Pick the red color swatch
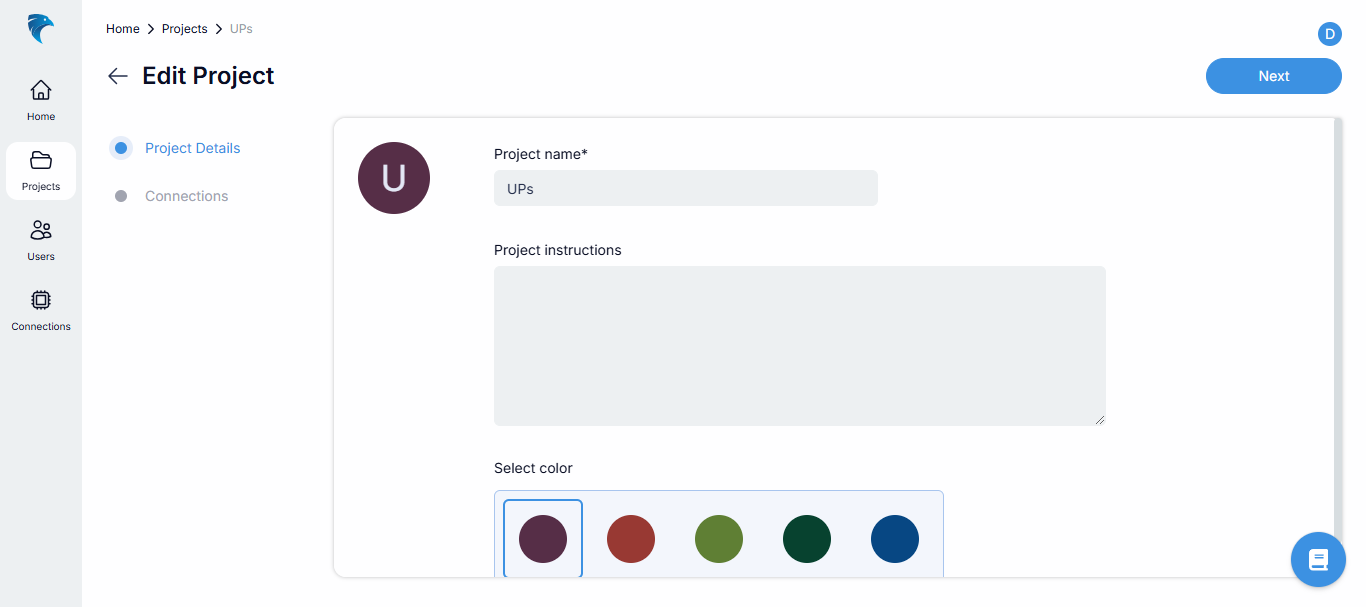Screen dimensions: 1366x607 tap(631, 539)
